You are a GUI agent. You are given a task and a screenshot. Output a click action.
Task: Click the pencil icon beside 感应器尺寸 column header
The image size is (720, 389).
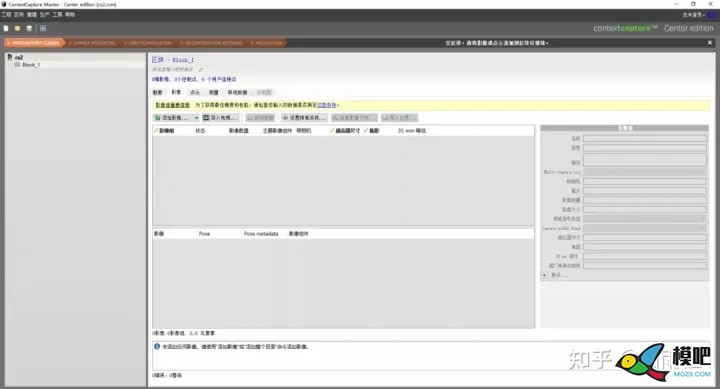tap(332, 131)
